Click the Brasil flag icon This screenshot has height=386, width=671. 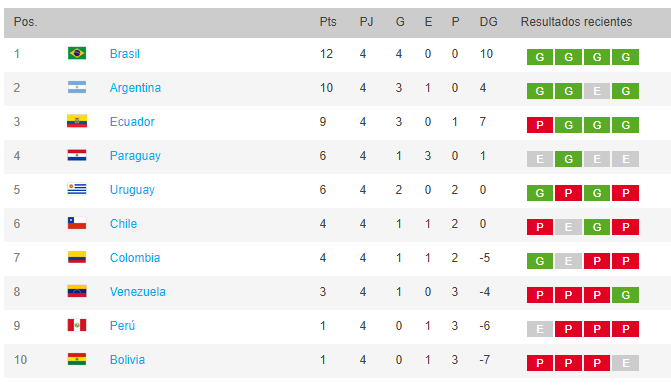[x=77, y=53]
